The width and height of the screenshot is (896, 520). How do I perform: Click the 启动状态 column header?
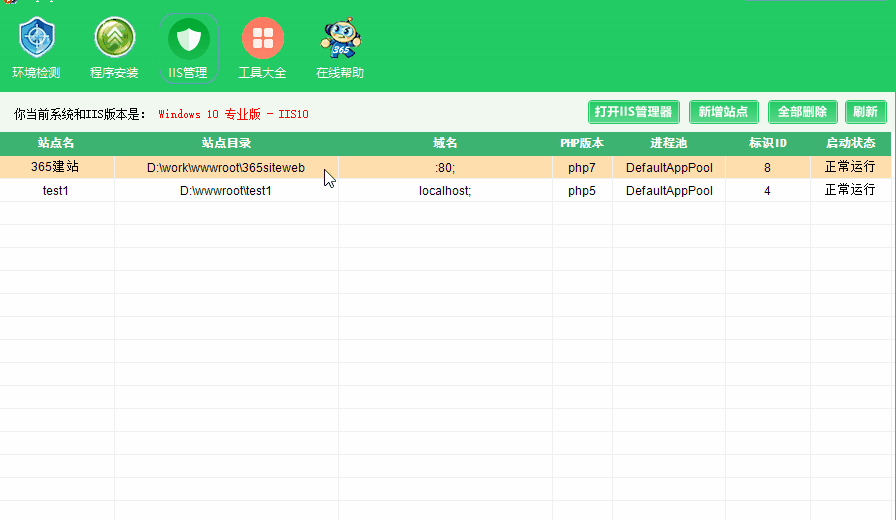[x=850, y=143]
